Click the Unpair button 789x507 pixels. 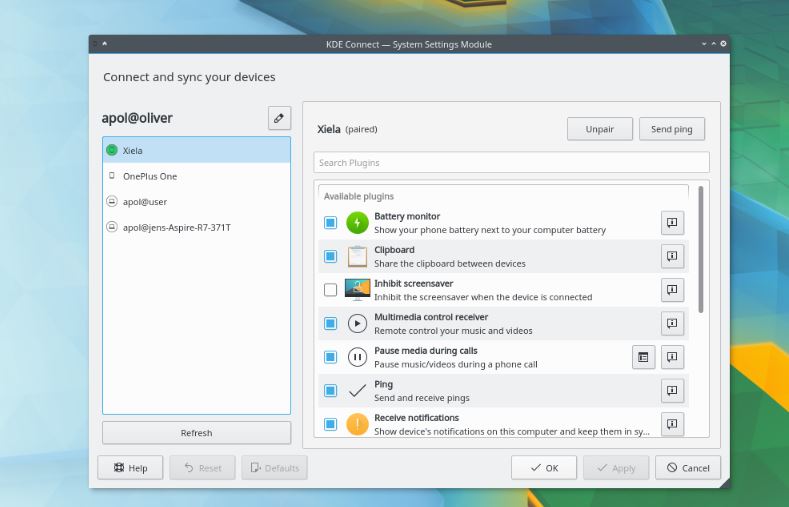point(600,129)
